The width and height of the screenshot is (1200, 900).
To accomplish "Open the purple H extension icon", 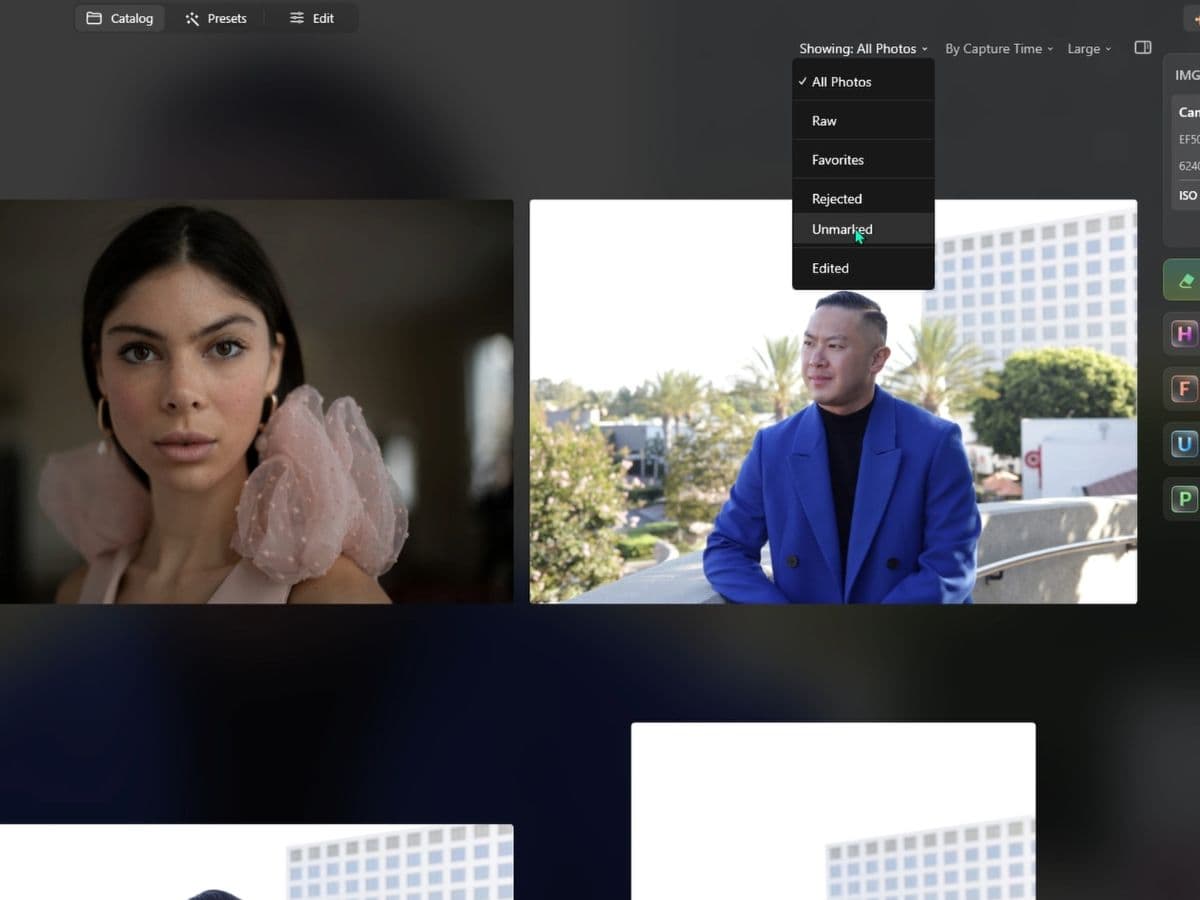I will click(x=1185, y=334).
